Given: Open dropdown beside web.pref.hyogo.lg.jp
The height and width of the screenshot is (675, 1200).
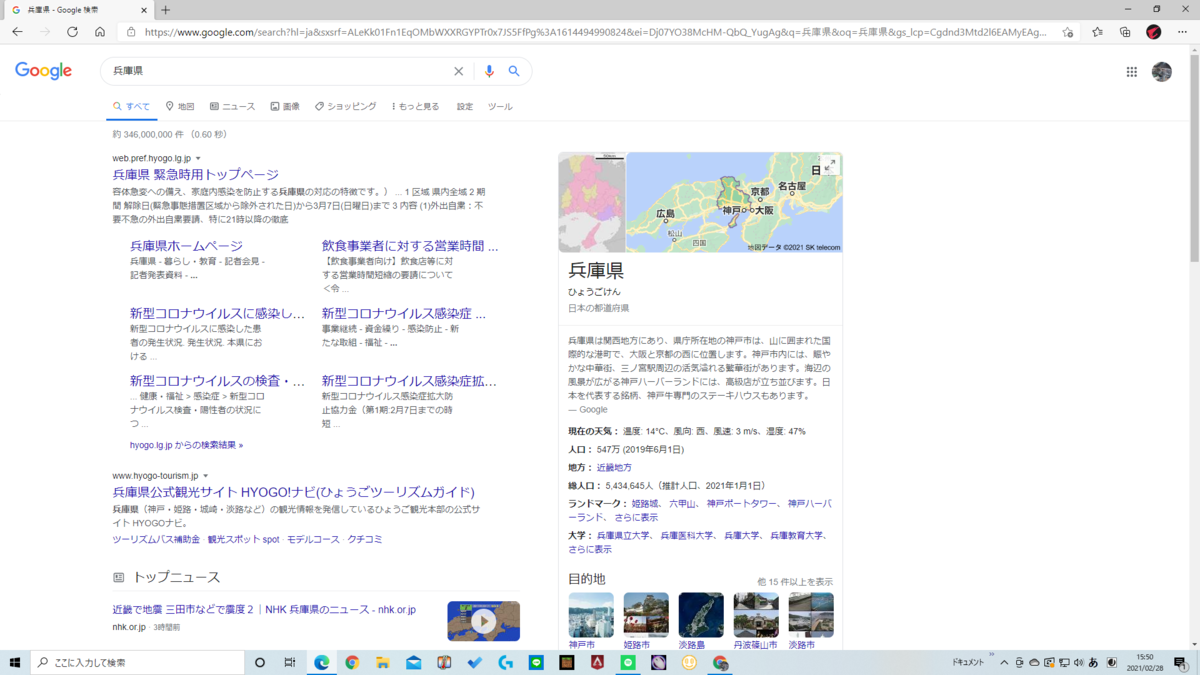Looking at the screenshot, I should pos(198,159).
